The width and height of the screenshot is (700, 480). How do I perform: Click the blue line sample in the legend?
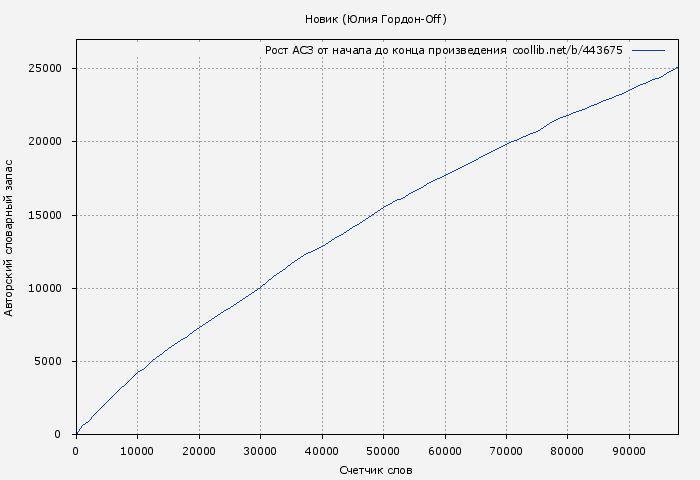click(648, 50)
